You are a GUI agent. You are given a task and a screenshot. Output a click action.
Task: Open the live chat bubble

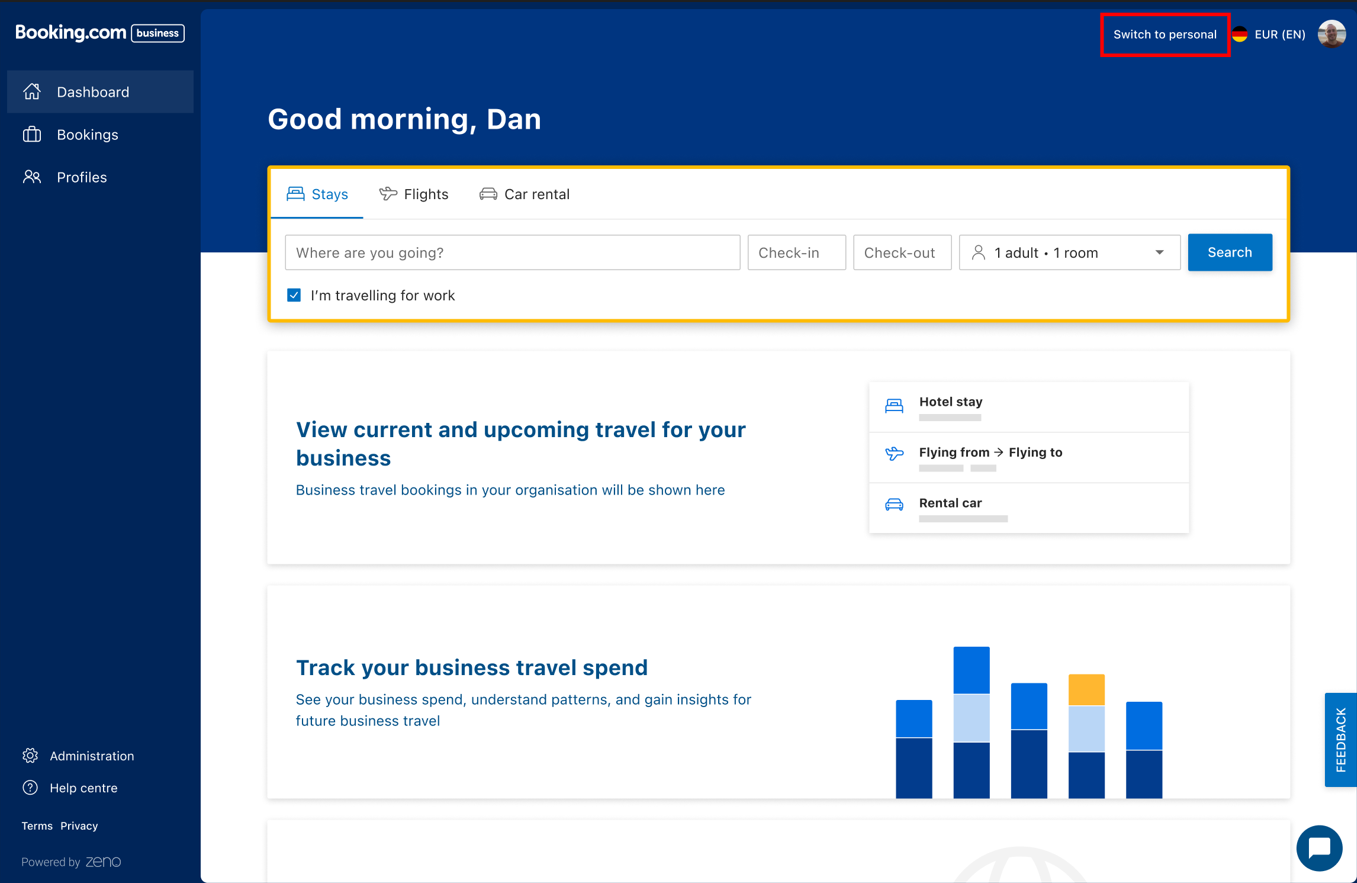tap(1318, 847)
